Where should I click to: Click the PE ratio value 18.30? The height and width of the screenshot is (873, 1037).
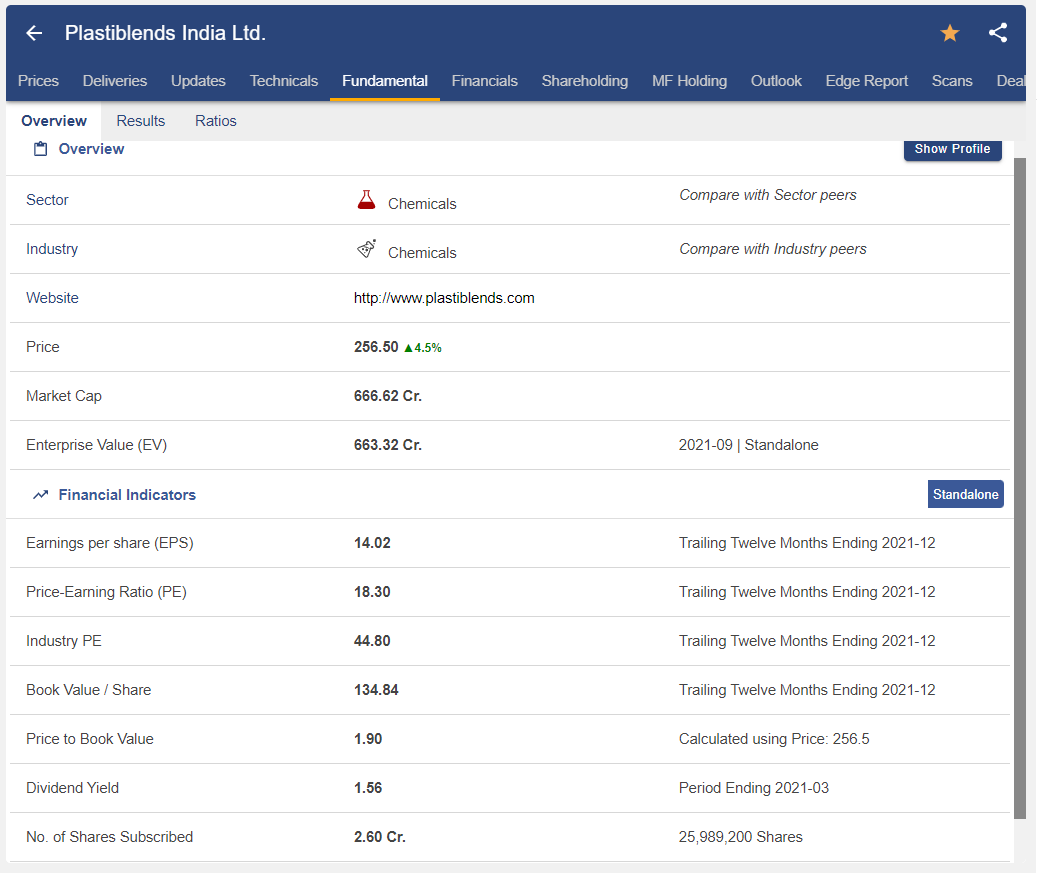372,592
